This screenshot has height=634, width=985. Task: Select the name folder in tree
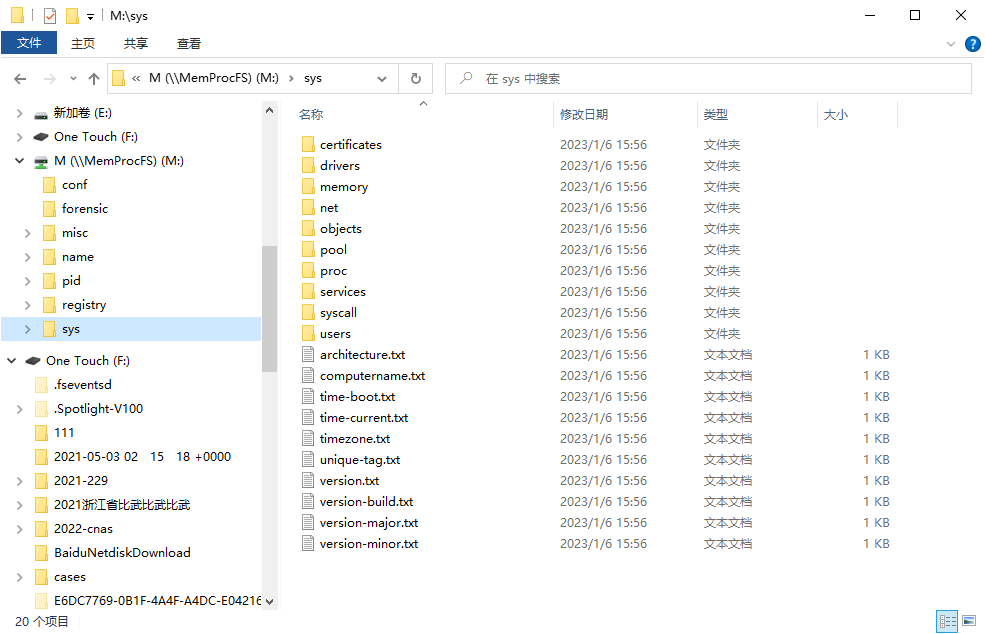coord(78,257)
